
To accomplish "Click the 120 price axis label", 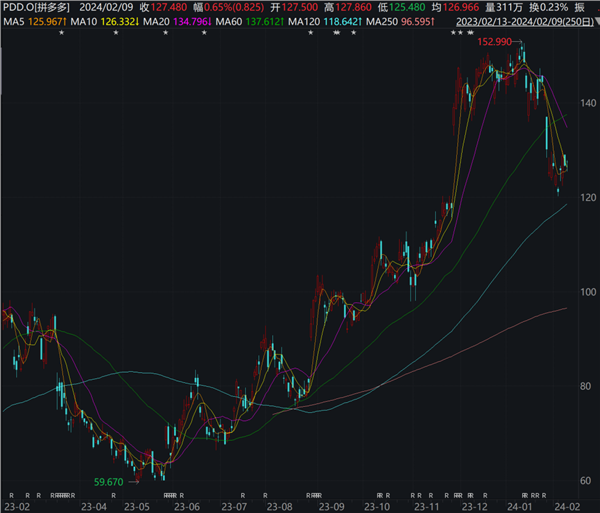I will pos(588,197).
